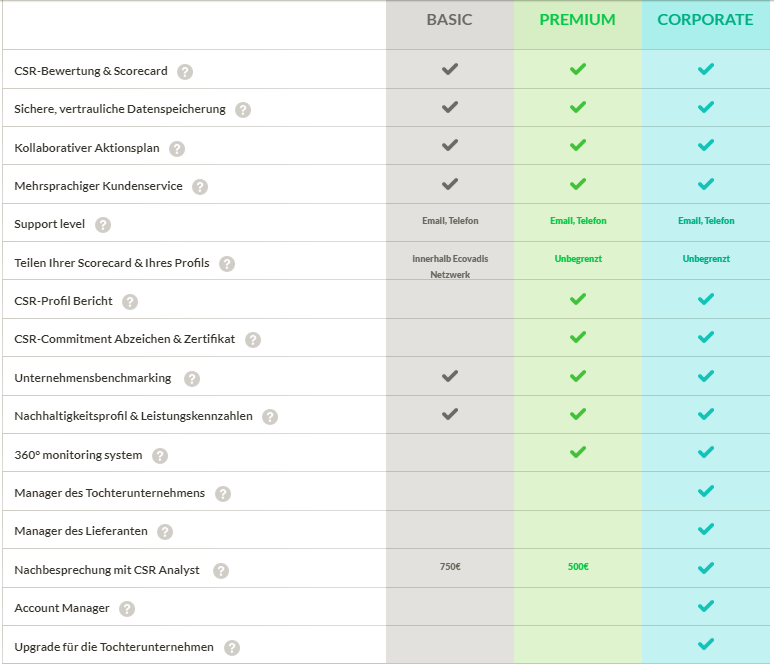Viewport: 774px width, 668px height.
Task: Click Corporate checkmark in Account Manager row
Action: click(706, 606)
